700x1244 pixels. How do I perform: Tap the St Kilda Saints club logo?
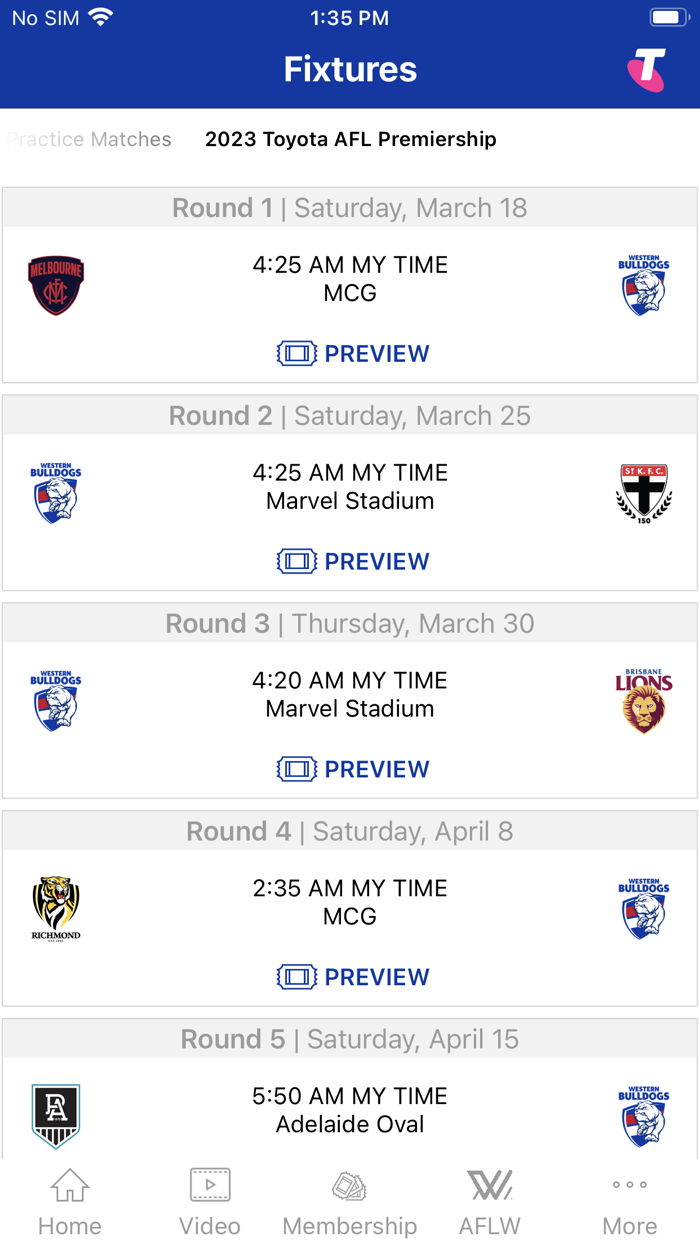(643, 493)
